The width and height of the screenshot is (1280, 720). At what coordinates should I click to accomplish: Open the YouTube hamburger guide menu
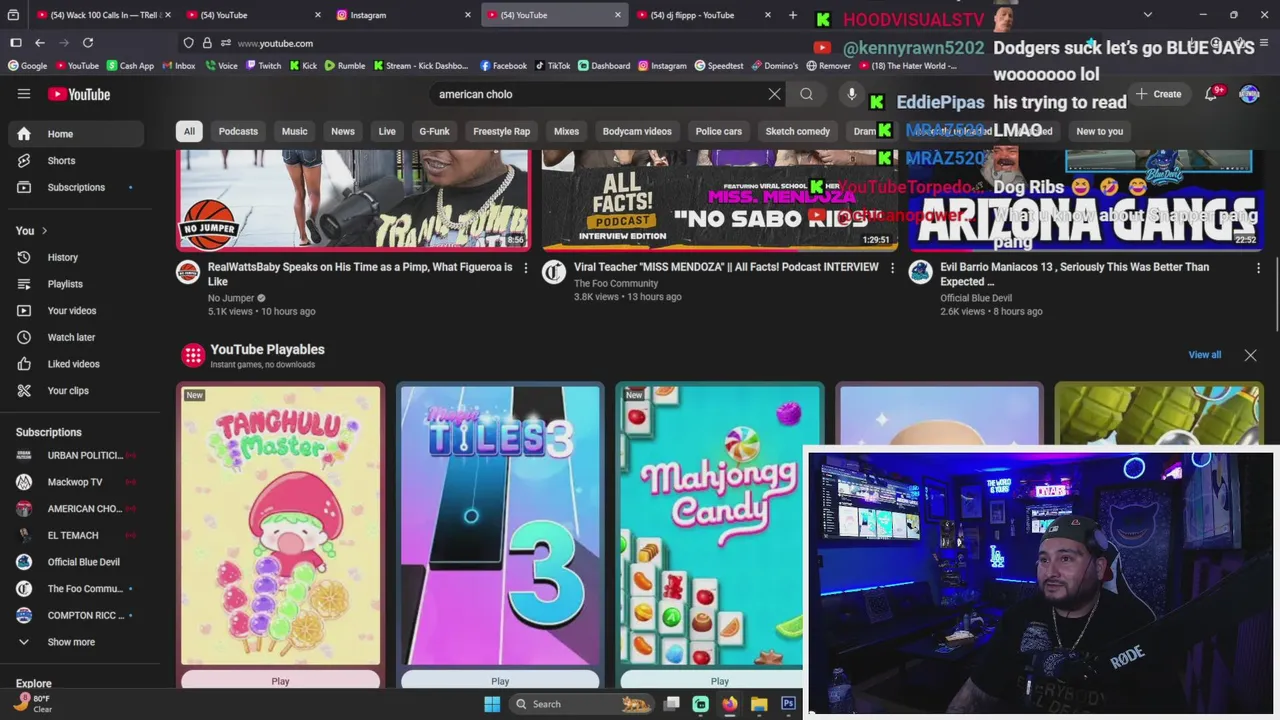[x=24, y=94]
